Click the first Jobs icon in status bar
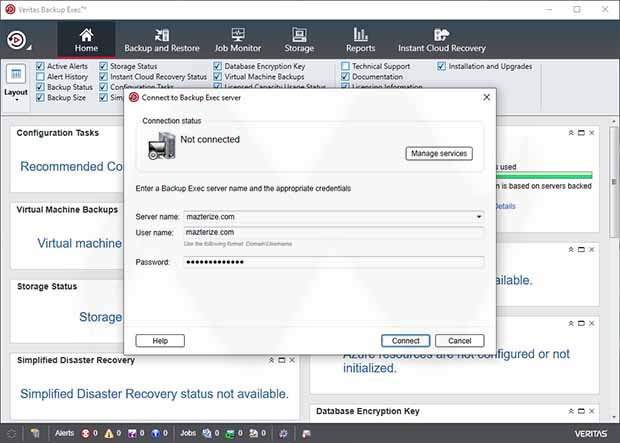Screen dimensions: 620x443 [207, 434]
